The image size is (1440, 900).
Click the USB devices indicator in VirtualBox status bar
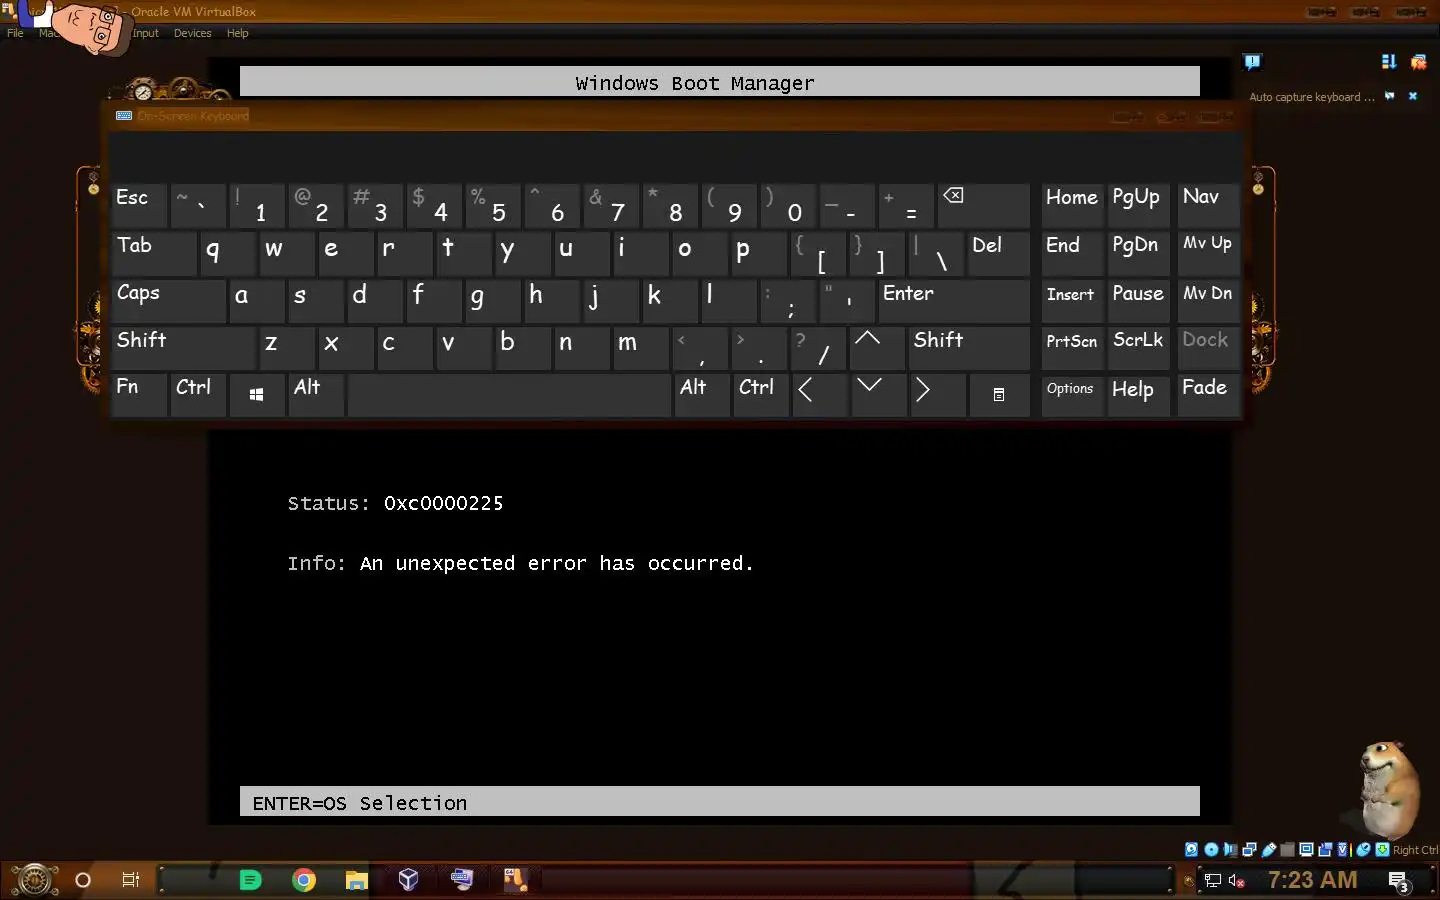[x=1268, y=849]
